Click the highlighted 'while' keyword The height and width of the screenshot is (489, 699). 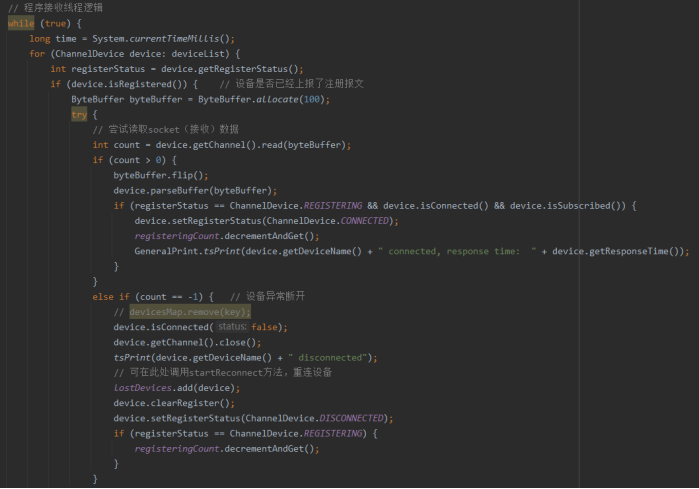tap(20, 23)
